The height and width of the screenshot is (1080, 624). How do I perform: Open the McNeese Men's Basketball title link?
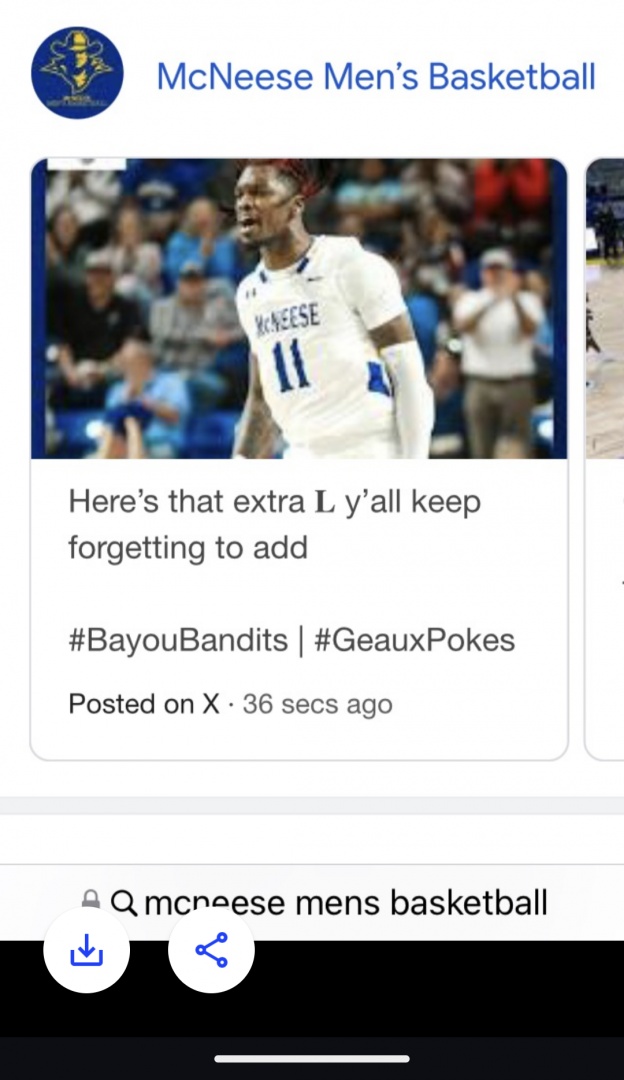376,76
